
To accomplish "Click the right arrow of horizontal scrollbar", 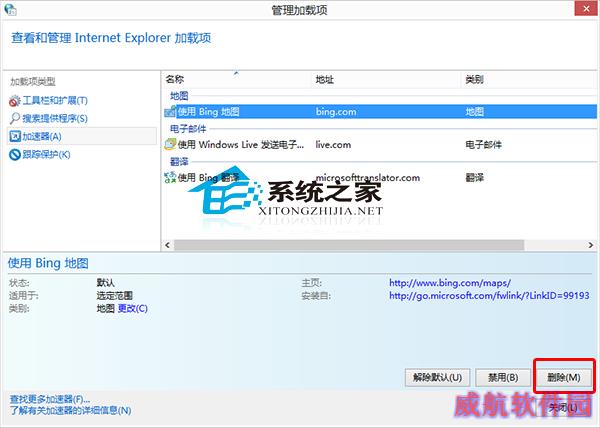I will 591,245.
